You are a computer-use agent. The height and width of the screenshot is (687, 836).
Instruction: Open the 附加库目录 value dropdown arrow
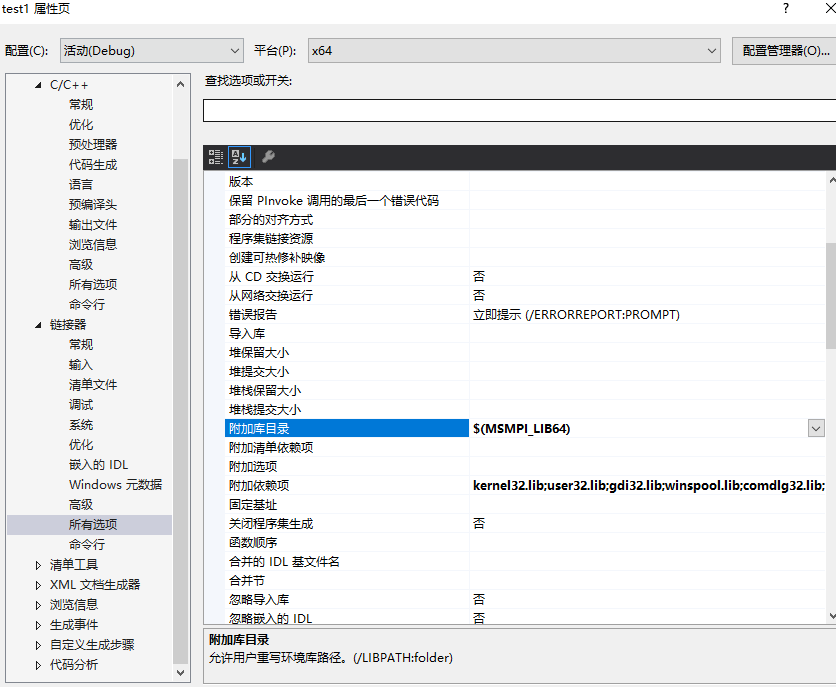coord(816,428)
